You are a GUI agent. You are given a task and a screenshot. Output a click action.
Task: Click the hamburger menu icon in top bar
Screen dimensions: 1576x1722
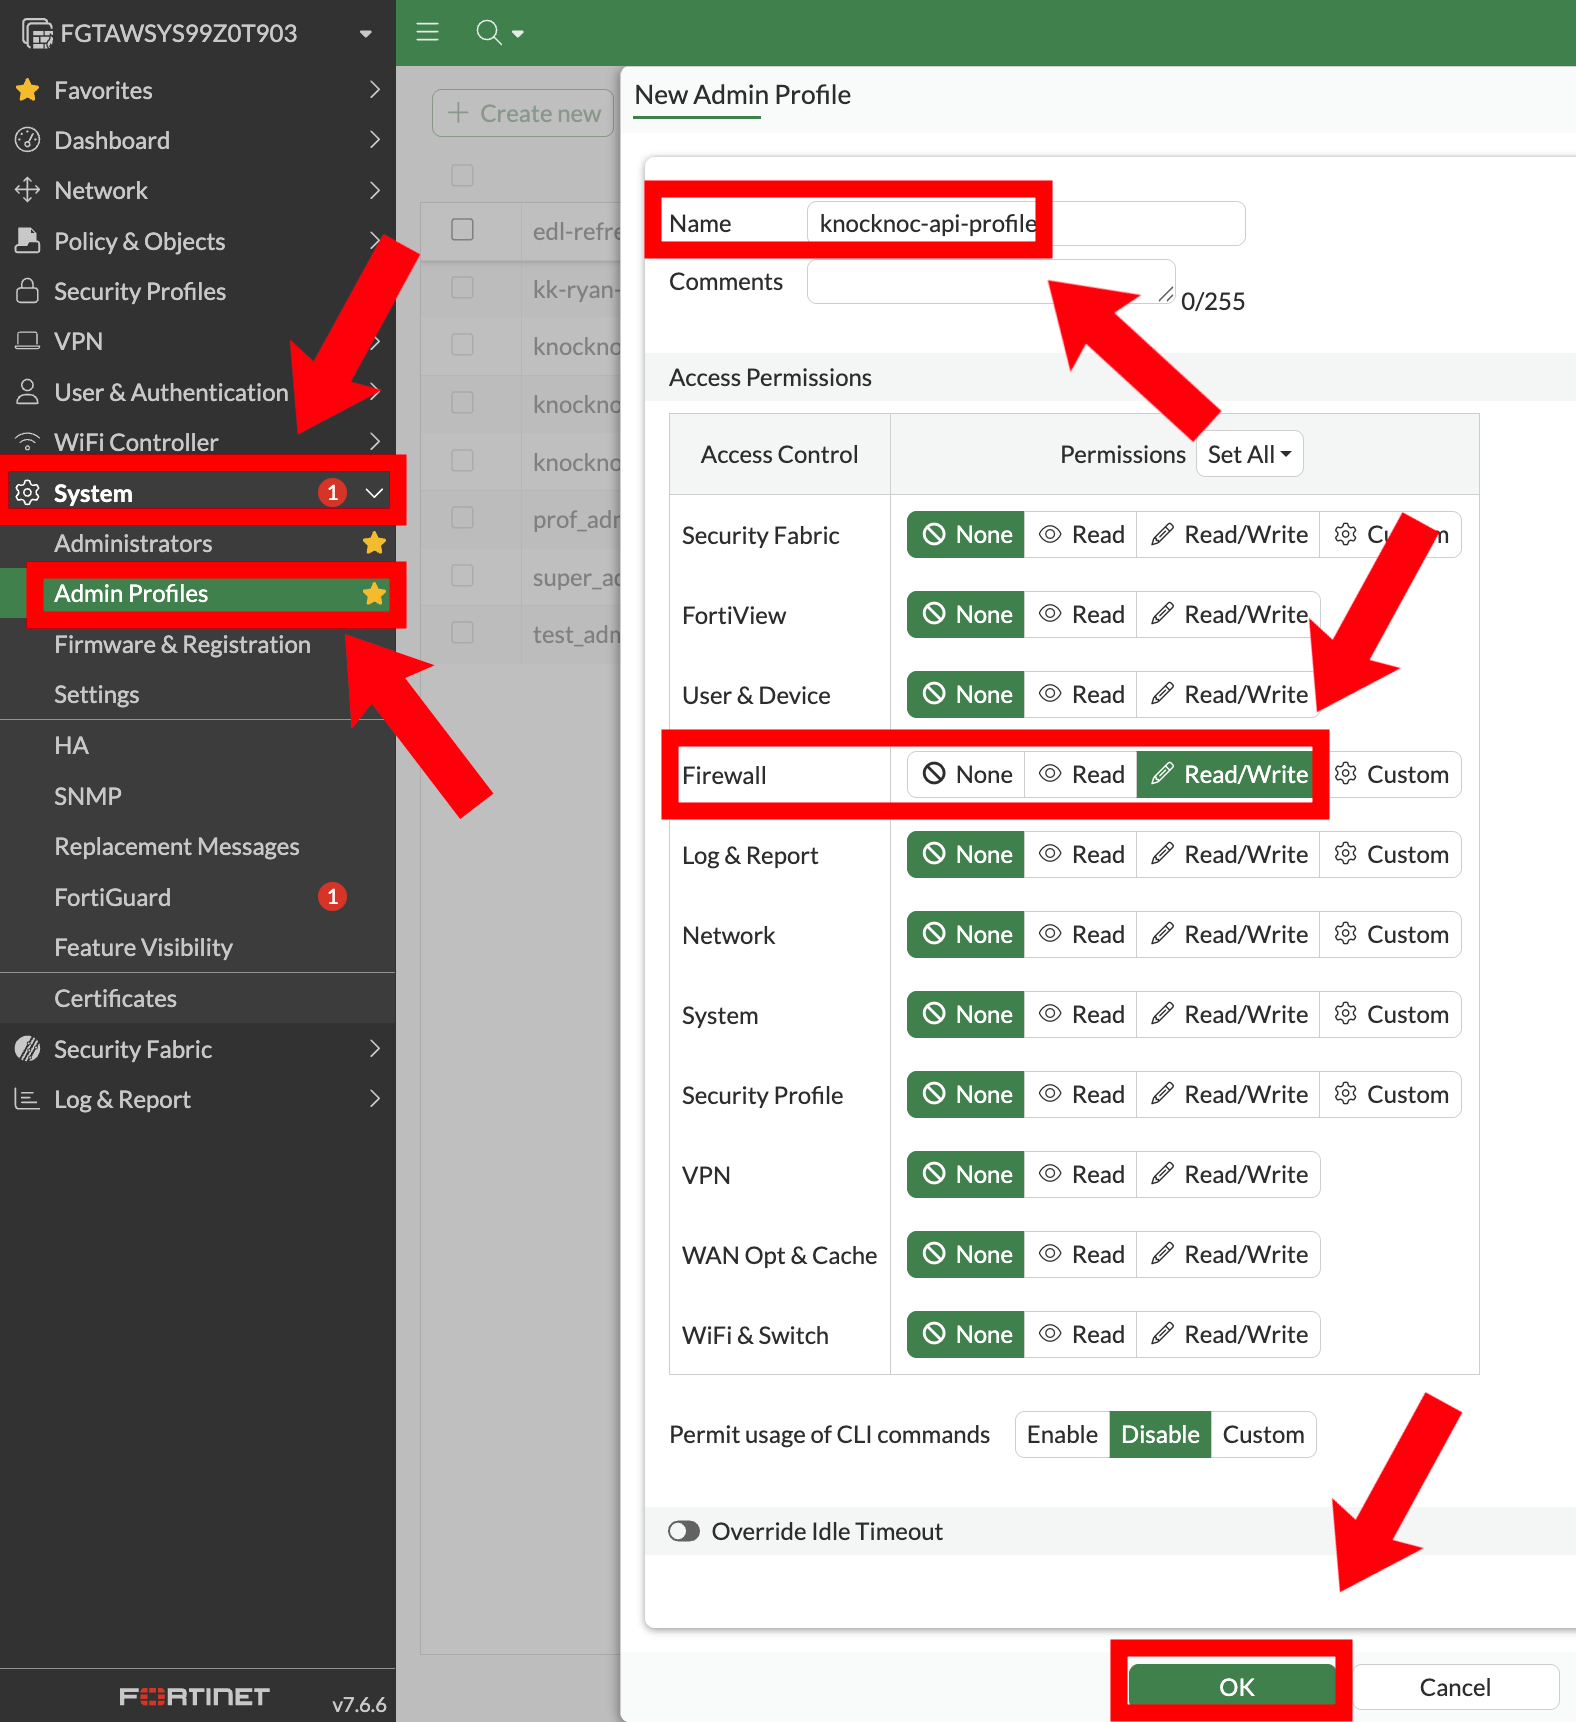[427, 32]
